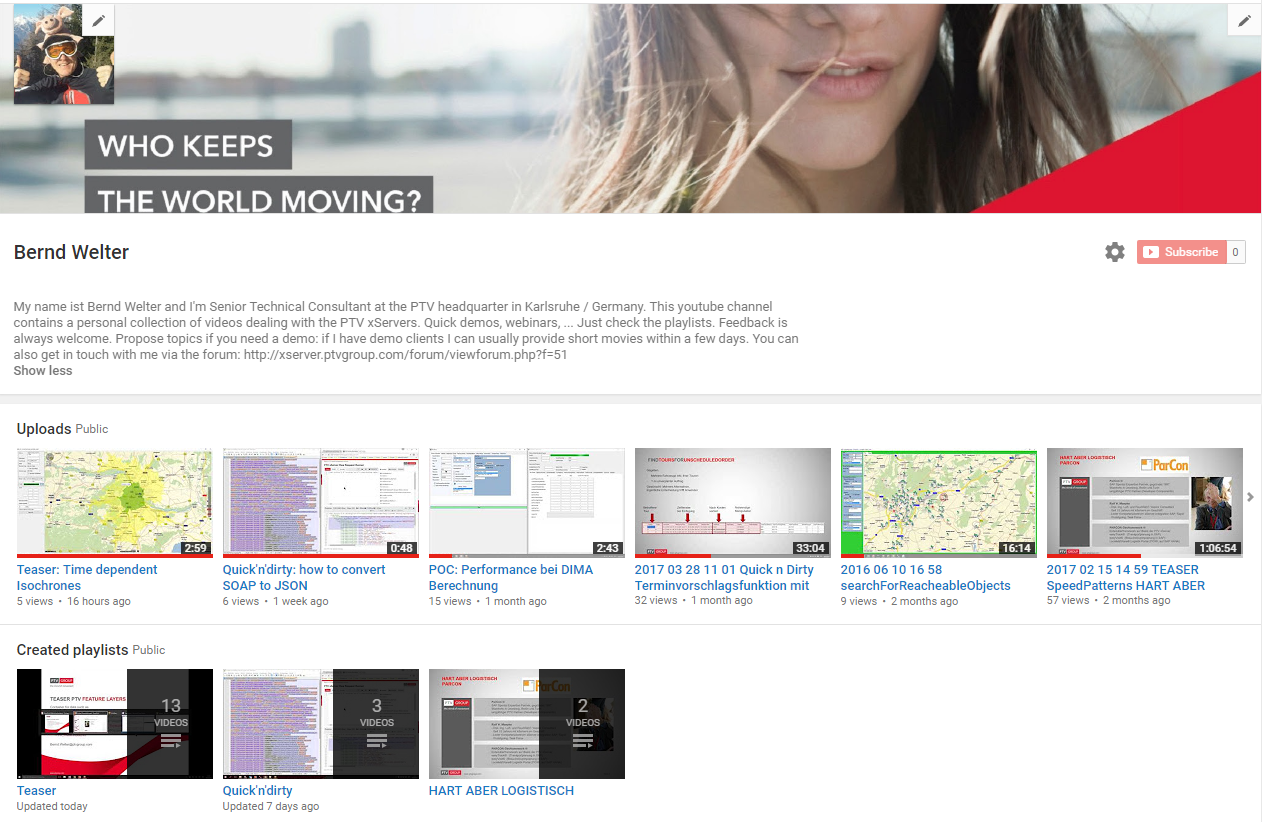Click the Uploads section heading

44,428
